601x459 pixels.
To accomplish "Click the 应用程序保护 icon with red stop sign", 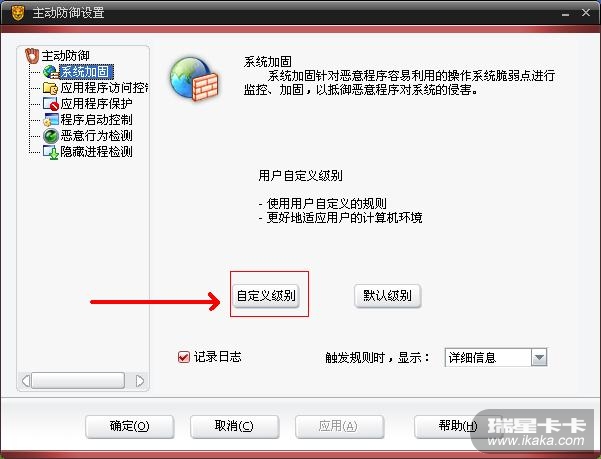I will tap(51, 104).
